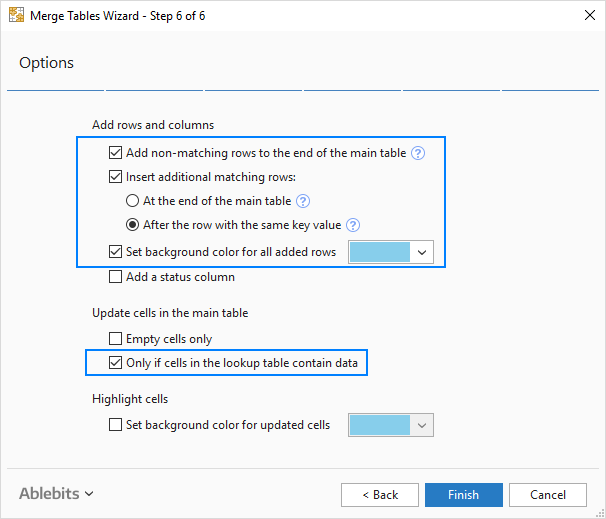Open added rows color dropdown arrow
The image size is (606, 519).
422,252
